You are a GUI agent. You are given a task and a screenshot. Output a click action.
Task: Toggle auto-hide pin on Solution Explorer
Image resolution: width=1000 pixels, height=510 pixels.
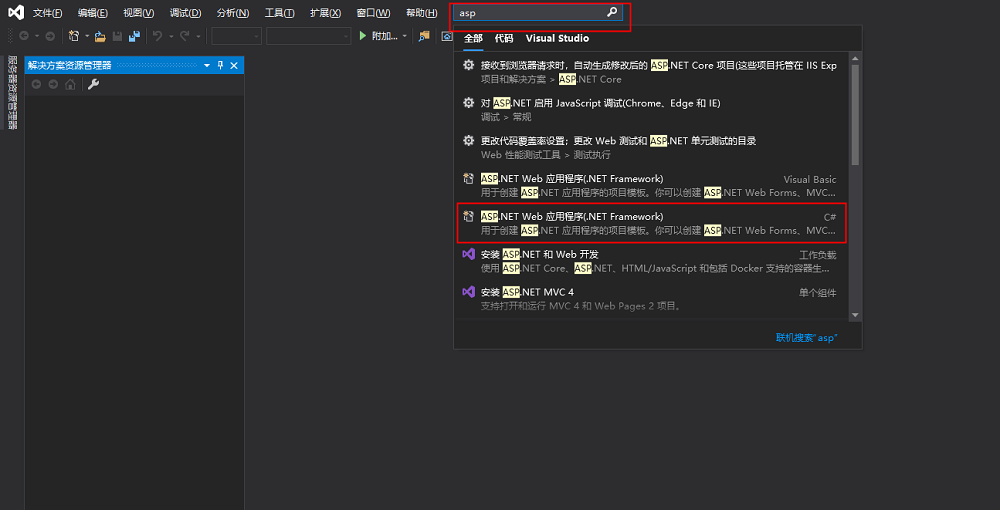221,65
